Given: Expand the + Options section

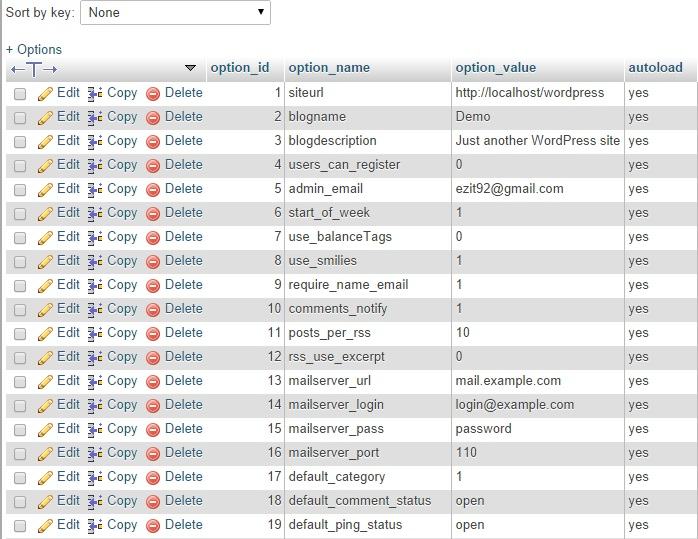Looking at the screenshot, I should [34, 49].
